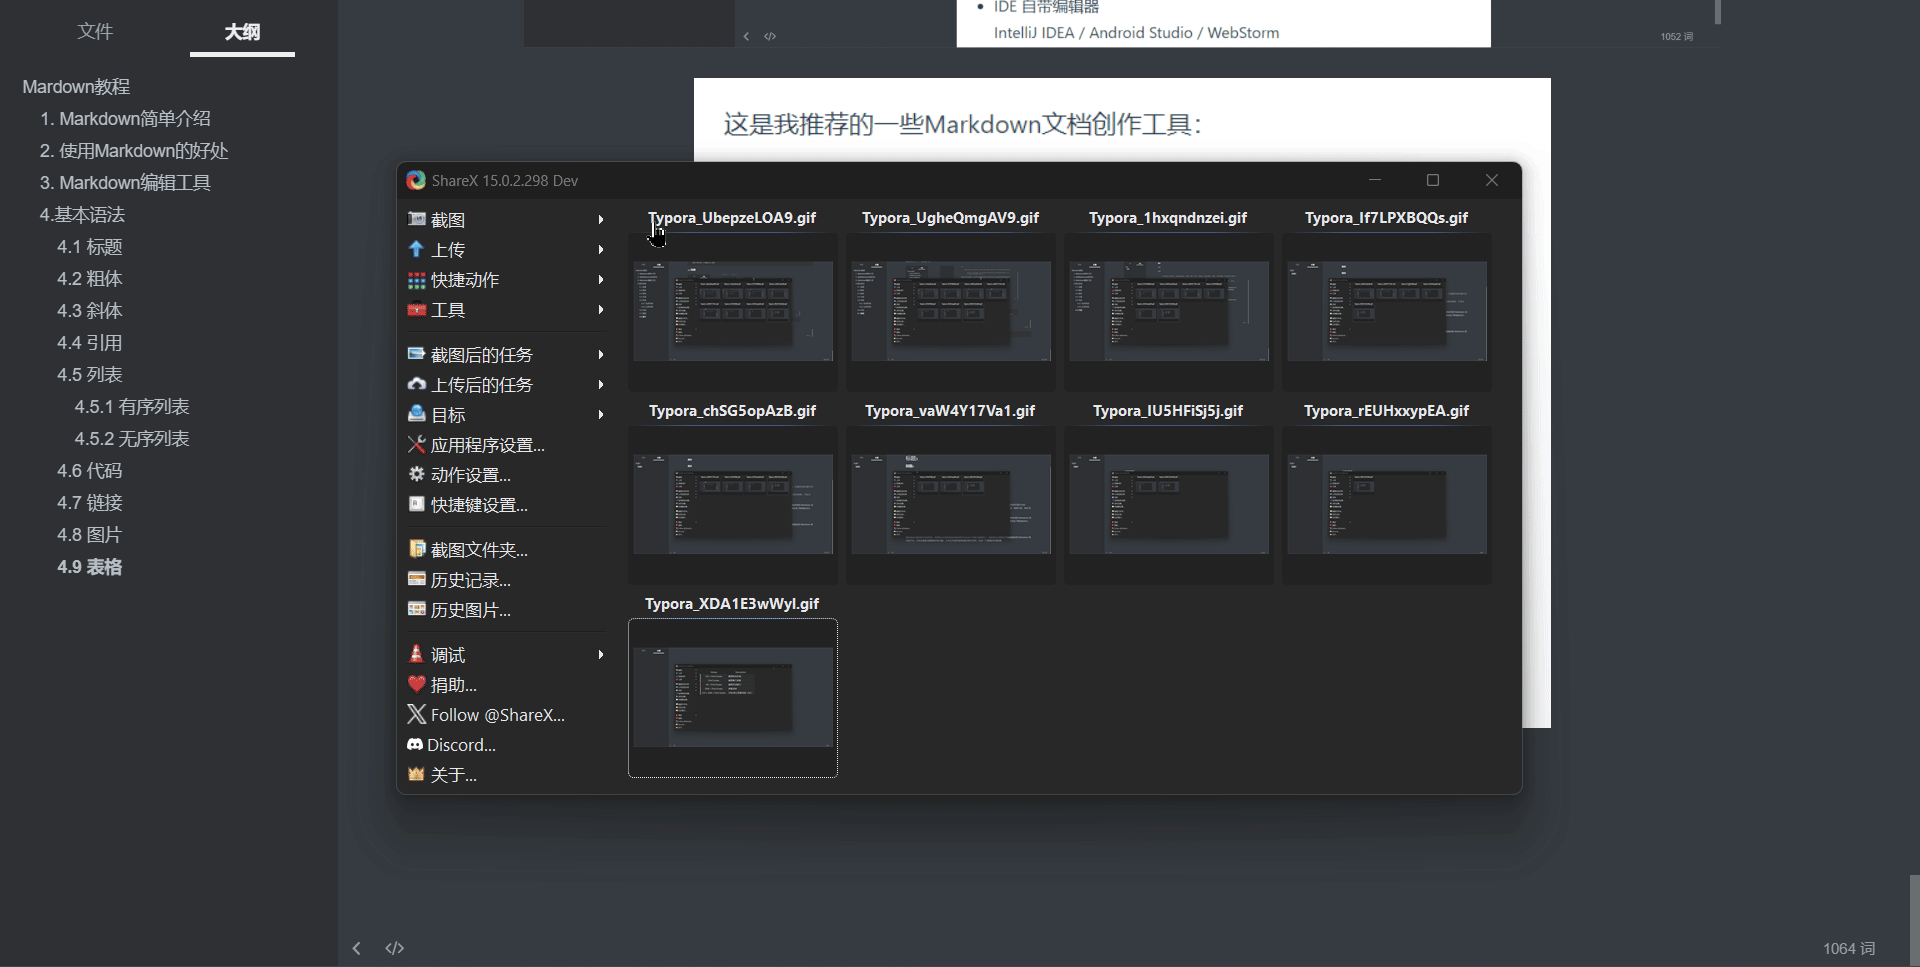
Task: Click the About (关于) crown icon
Action: click(x=417, y=774)
